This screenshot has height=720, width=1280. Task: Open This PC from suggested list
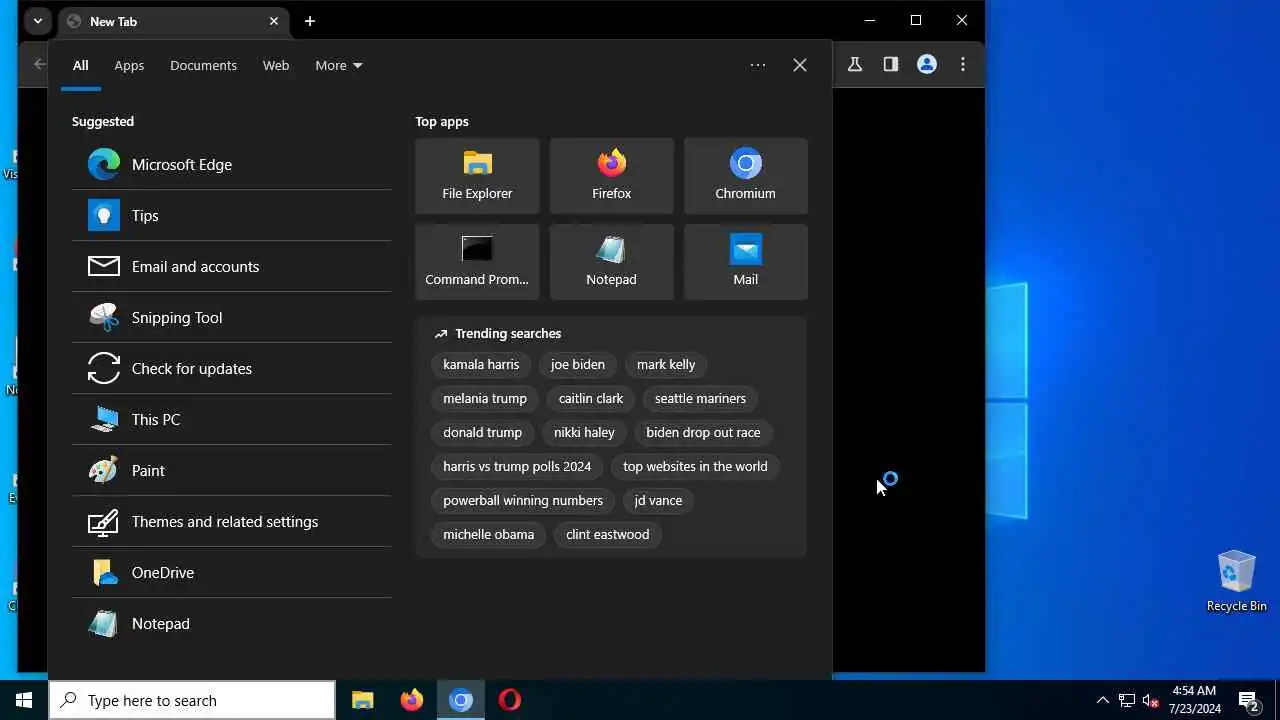click(x=231, y=419)
